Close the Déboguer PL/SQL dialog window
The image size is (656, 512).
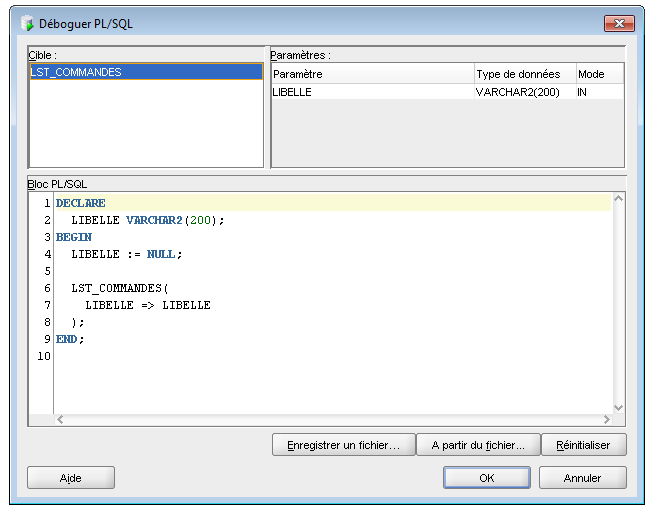pyautogui.click(x=619, y=23)
